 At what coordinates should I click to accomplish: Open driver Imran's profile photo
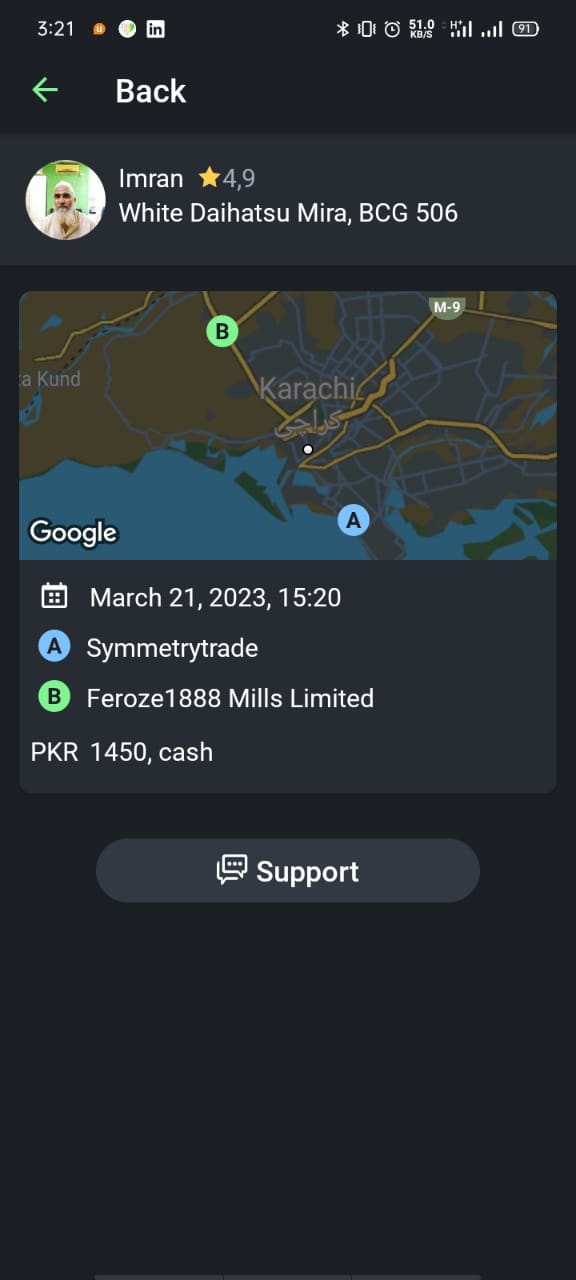(65, 200)
